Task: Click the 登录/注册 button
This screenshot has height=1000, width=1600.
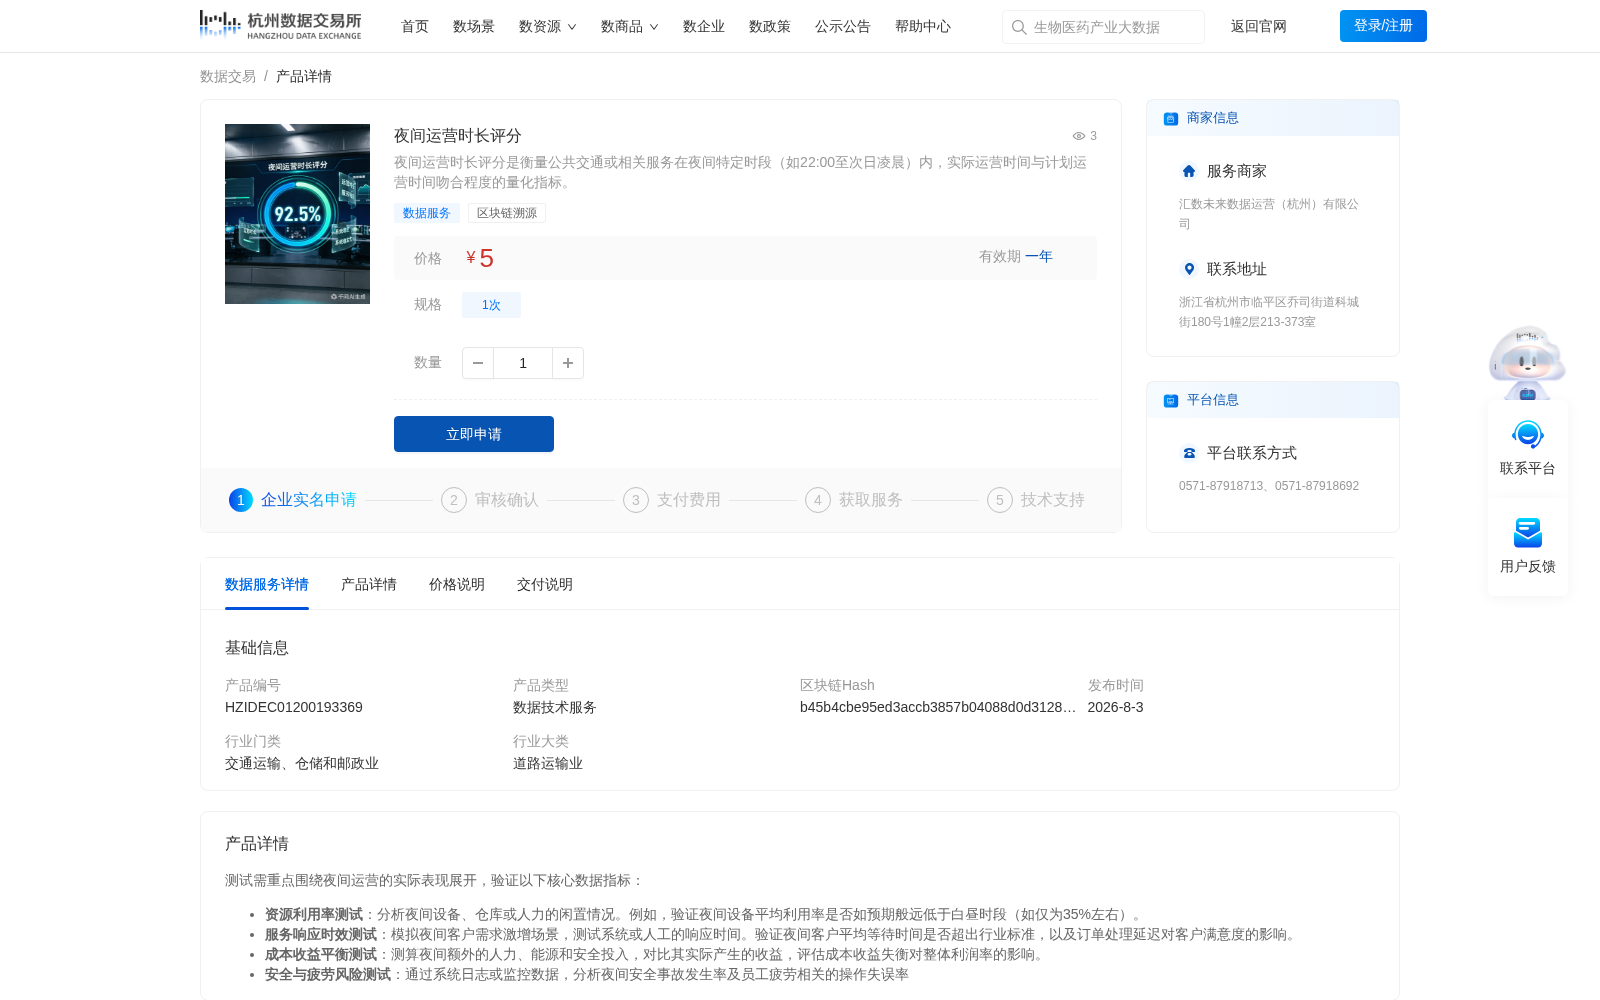Action: [1383, 26]
